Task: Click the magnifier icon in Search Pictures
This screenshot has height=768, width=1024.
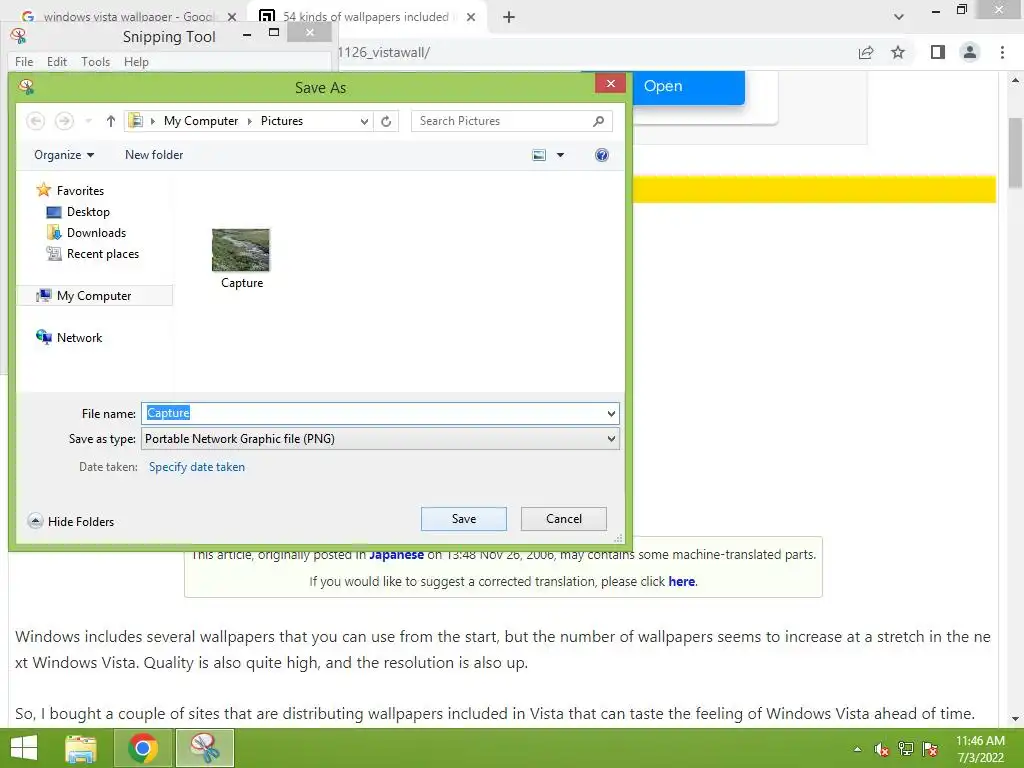Action: click(x=598, y=121)
